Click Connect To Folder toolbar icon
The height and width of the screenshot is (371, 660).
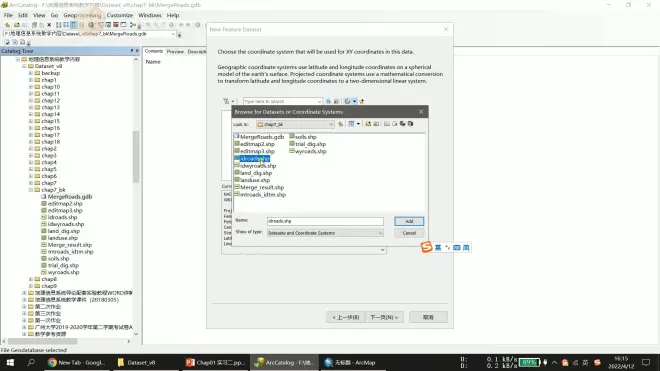click(x=16, y=25)
